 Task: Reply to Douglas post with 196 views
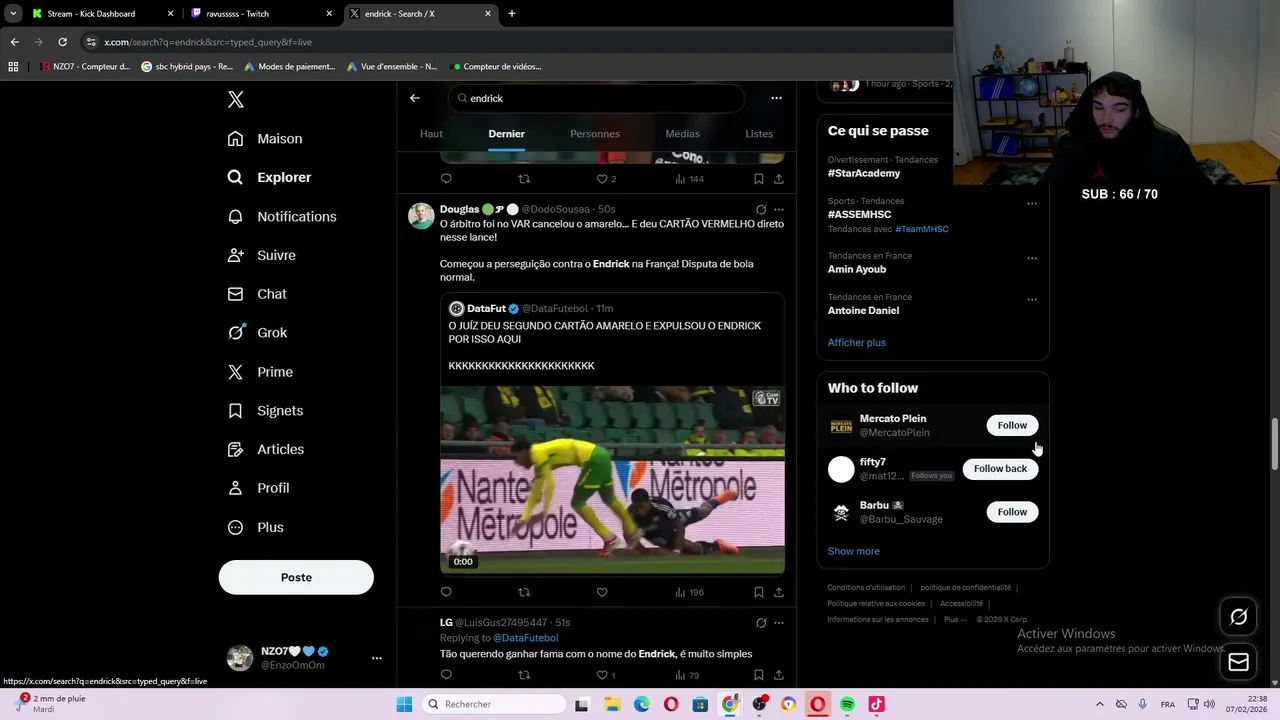446,592
